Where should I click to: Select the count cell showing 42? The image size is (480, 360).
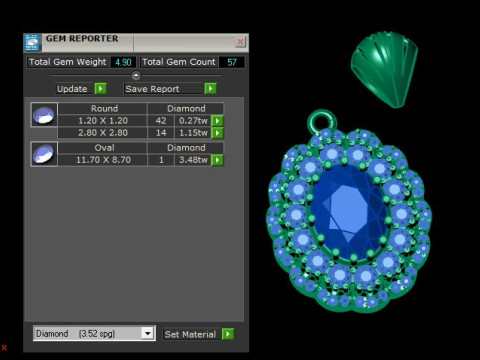[161, 121]
